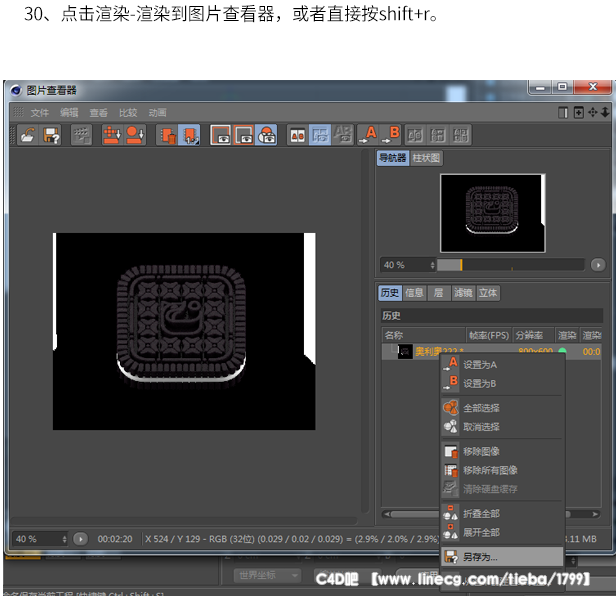Click the render region orange arrow icon
The height and width of the screenshot is (596, 616).
(x=112, y=135)
